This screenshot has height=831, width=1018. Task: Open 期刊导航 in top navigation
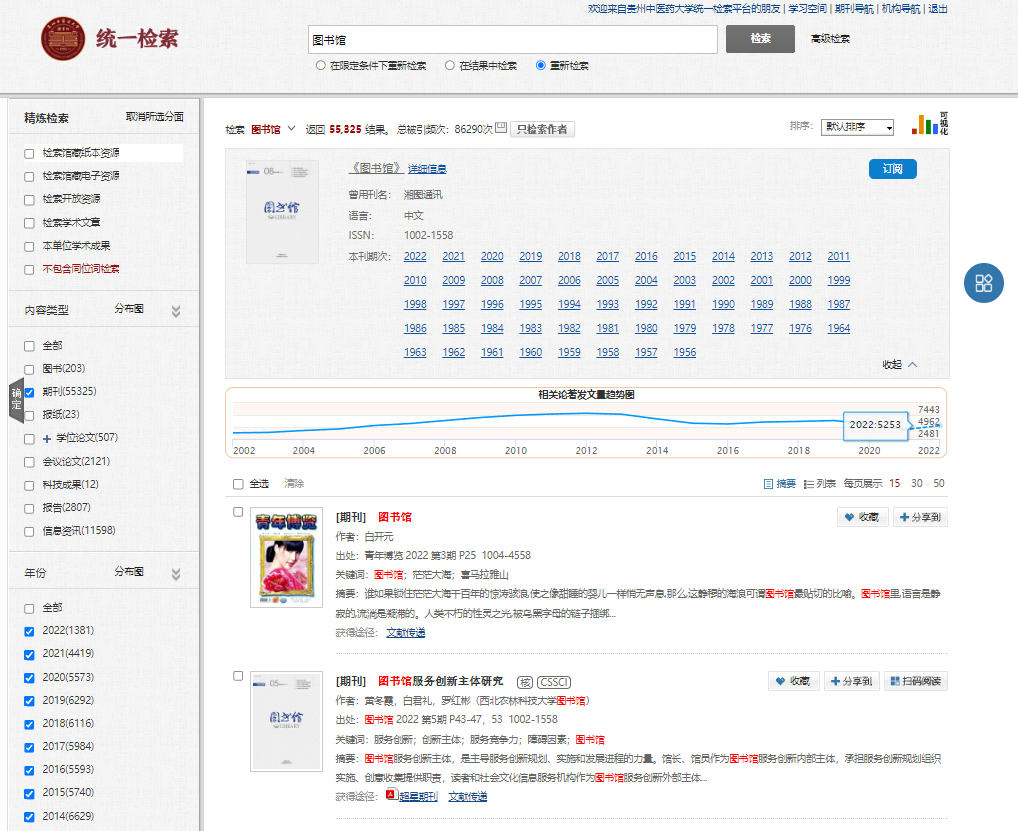point(853,9)
